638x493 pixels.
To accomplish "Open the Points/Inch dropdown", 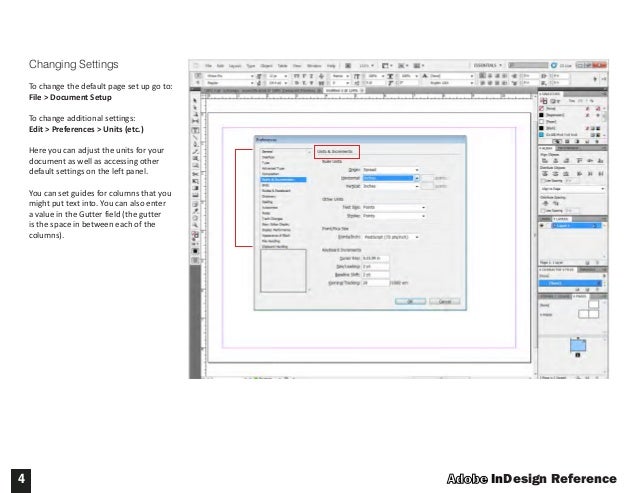I will pos(391,237).
